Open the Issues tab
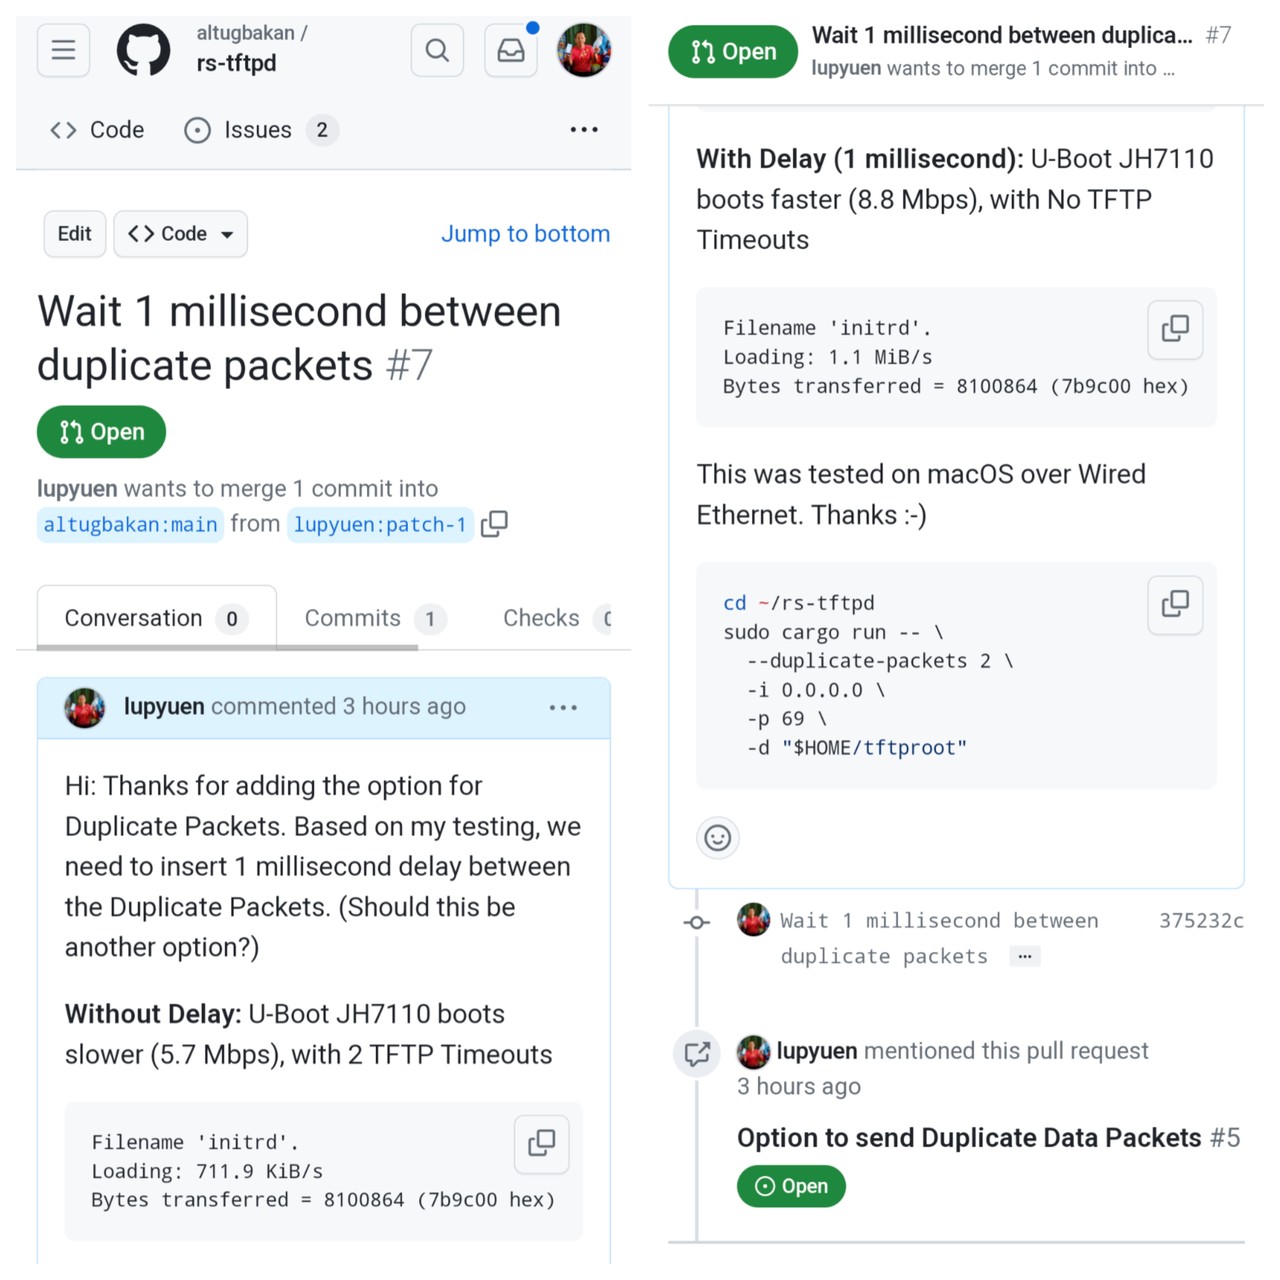Image resolution: width=1280 pixels, height=1280 pixels. click(260, 130)
